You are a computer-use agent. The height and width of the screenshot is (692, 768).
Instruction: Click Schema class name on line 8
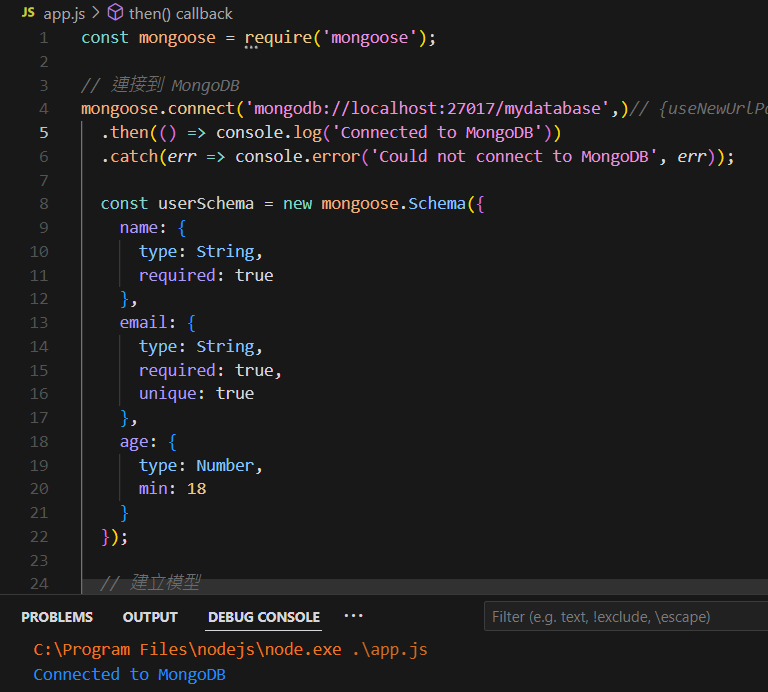click(x=436, y=204)
